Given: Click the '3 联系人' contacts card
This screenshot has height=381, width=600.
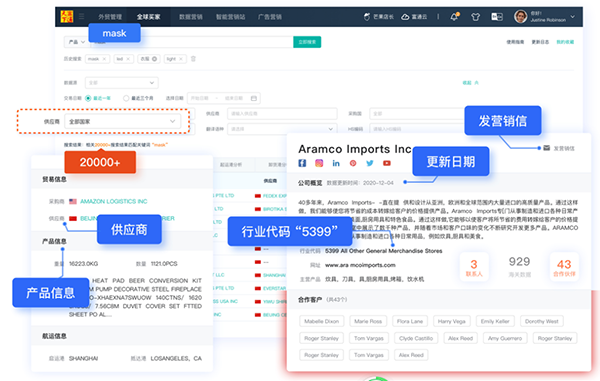Looking at the screenshot, I should tap(474, 267).
